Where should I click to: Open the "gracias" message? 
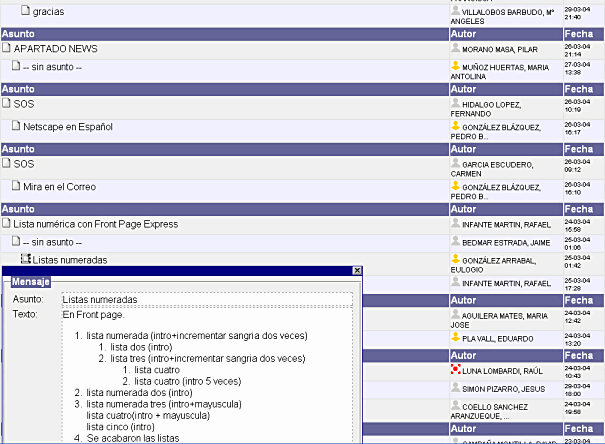(x=50, y=12)
